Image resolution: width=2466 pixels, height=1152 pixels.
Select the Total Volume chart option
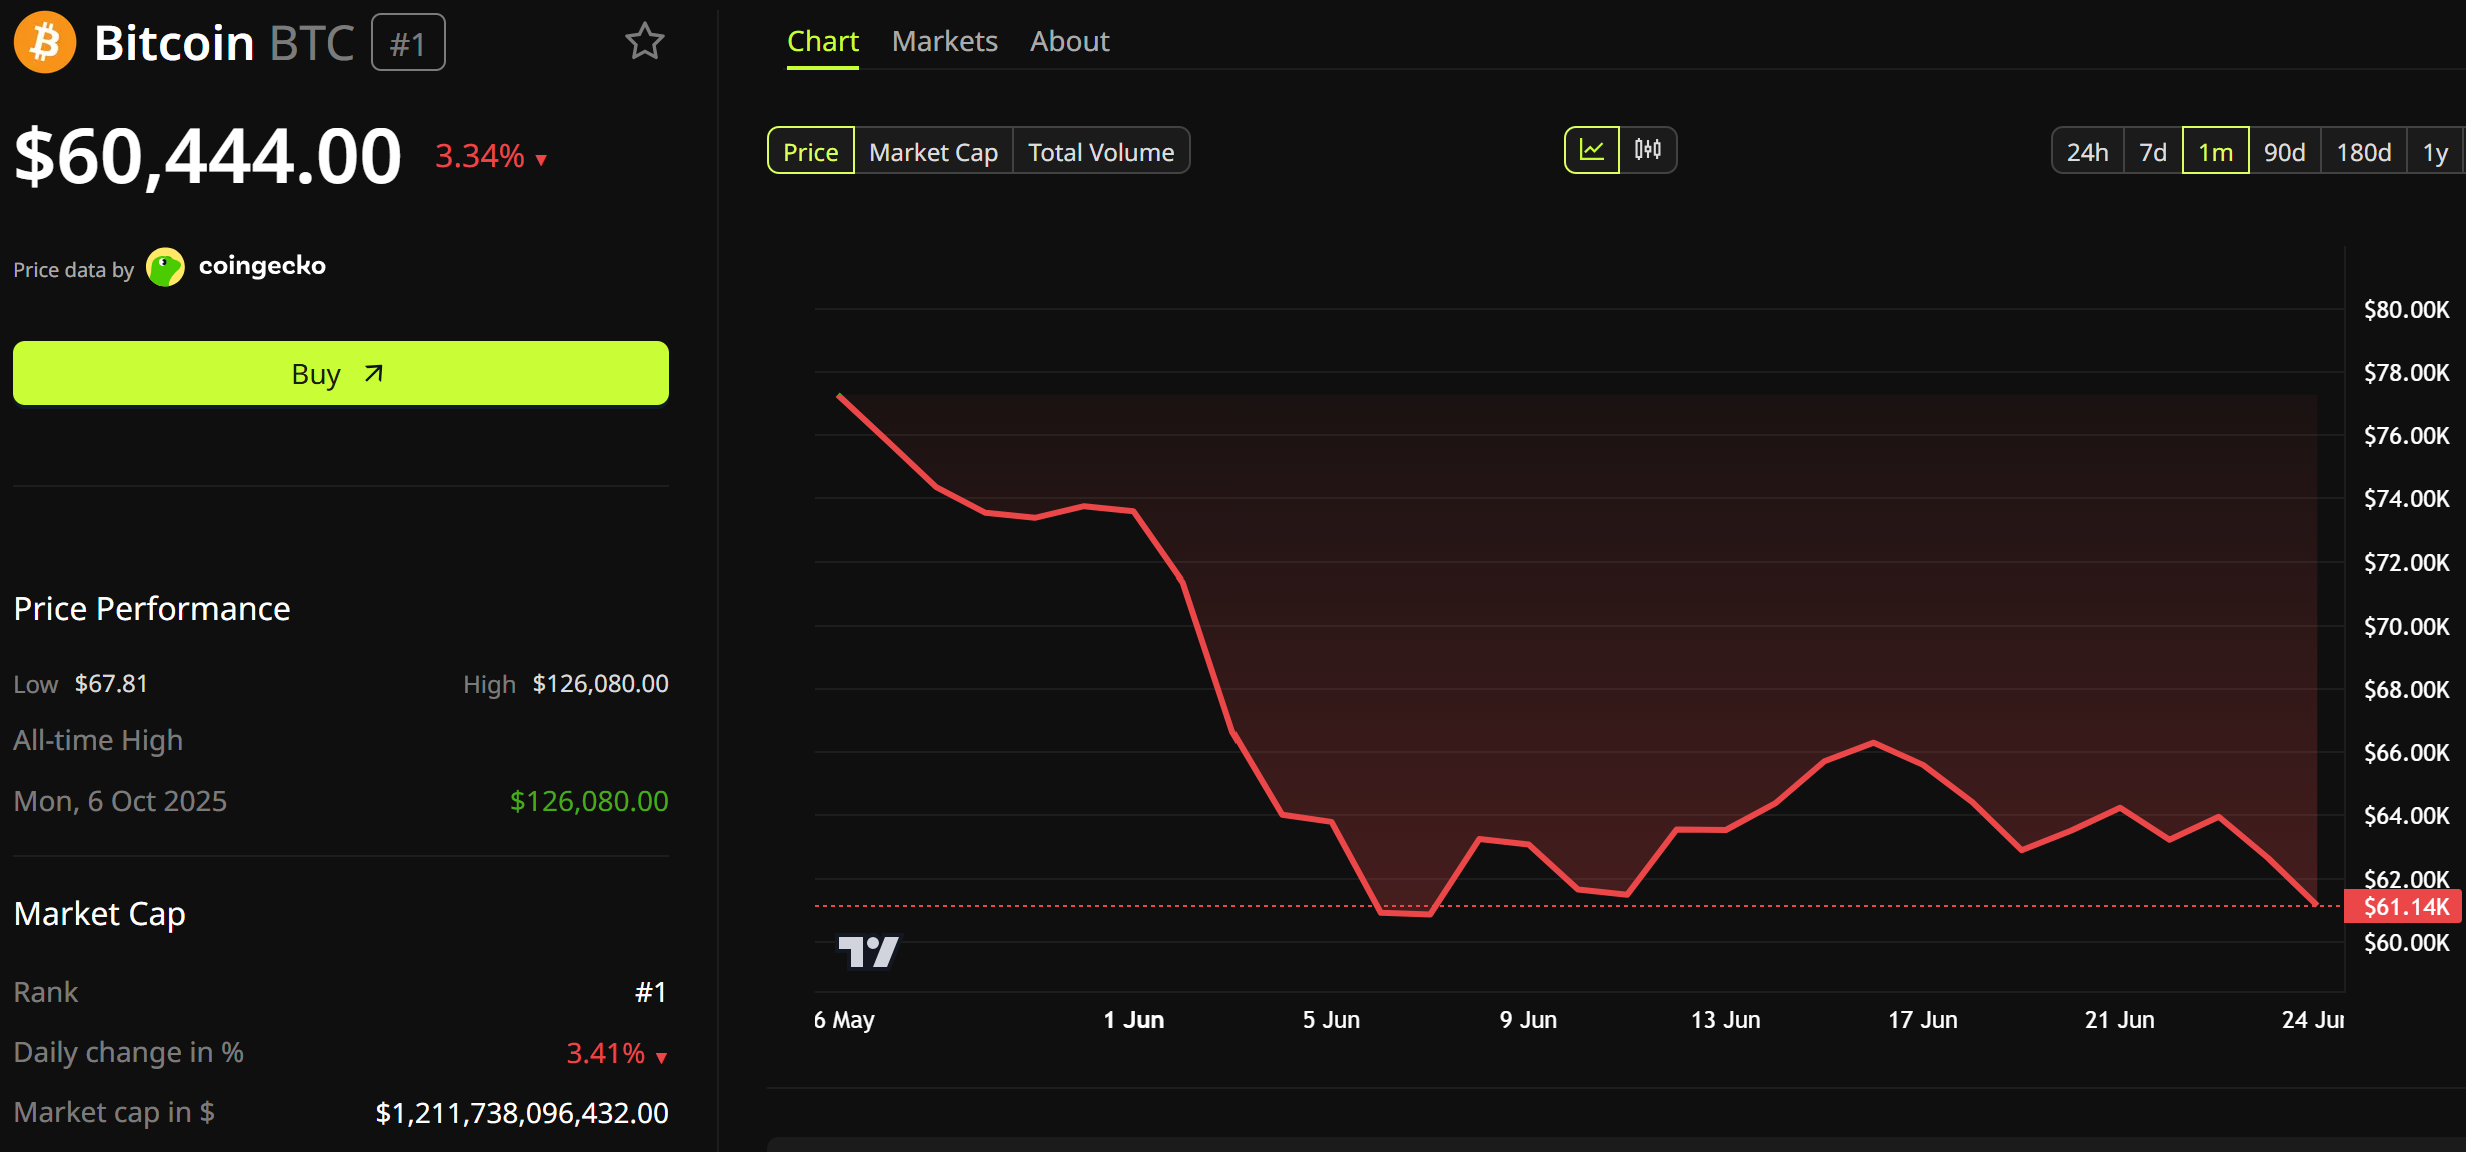1101,151
